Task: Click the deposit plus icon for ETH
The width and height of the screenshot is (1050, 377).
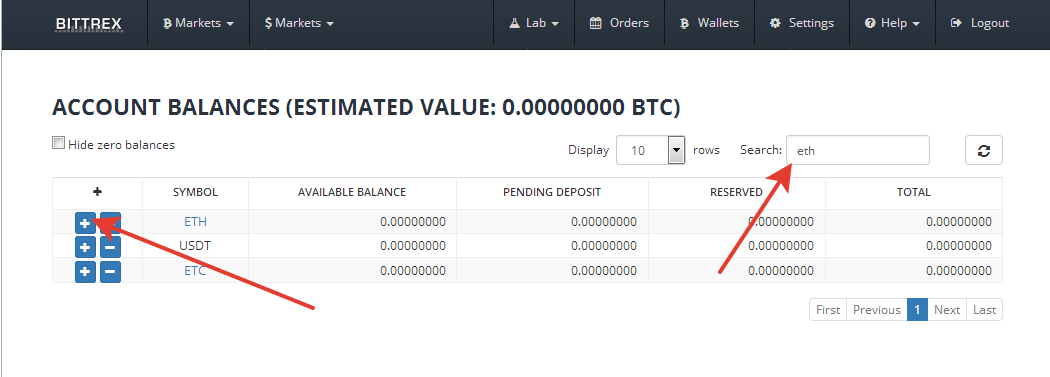Action: coord(85,222)
